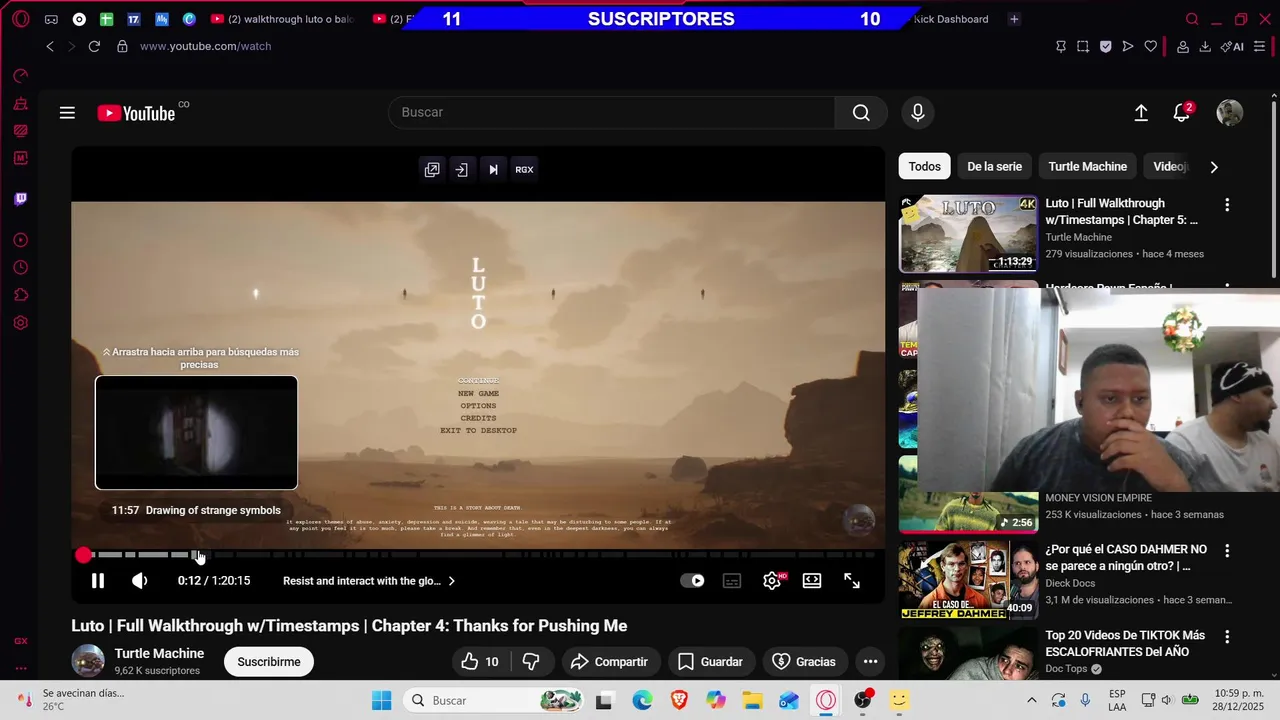Open the GX Corner gamepad tab icon
This screenshot has width=1280, height=720.
click(x=51, y=19)
